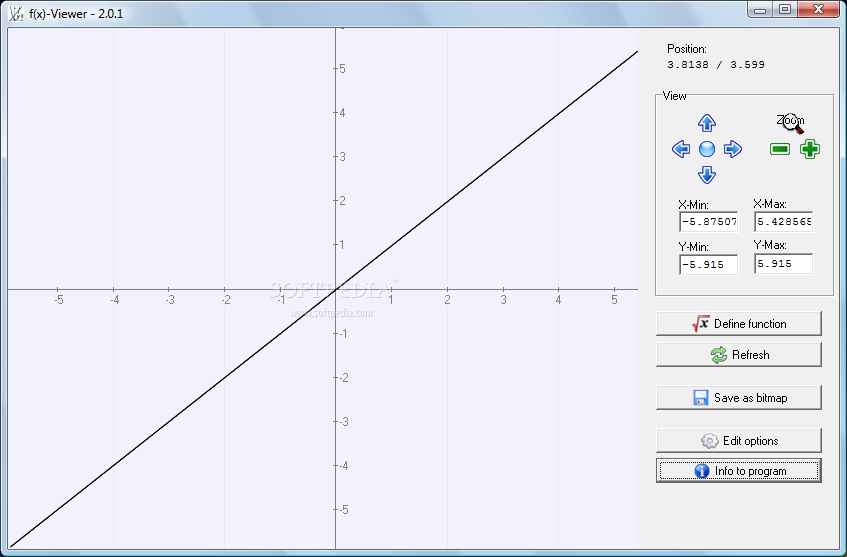Save the graph as bitmap

point(738,398)
